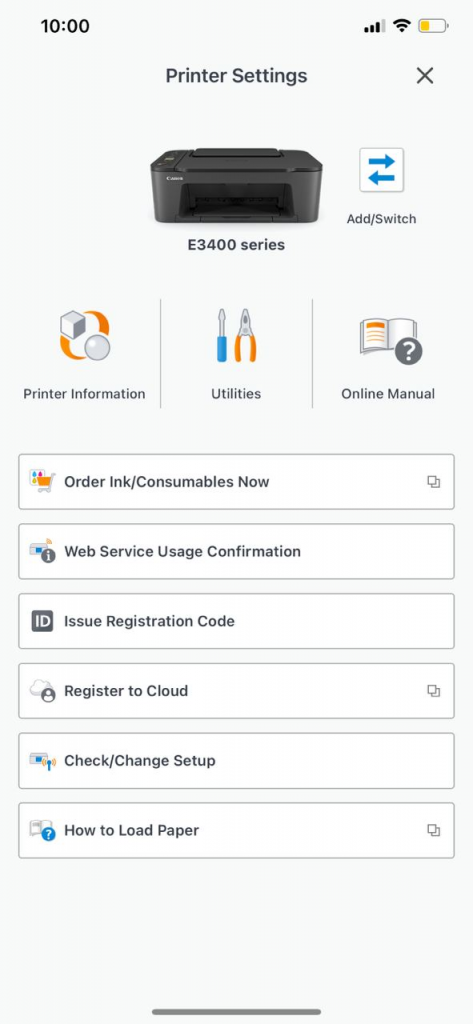Tap external link icon on Register to Cloud
This screenshot has height=1024, width=473.
click(434, 691)
